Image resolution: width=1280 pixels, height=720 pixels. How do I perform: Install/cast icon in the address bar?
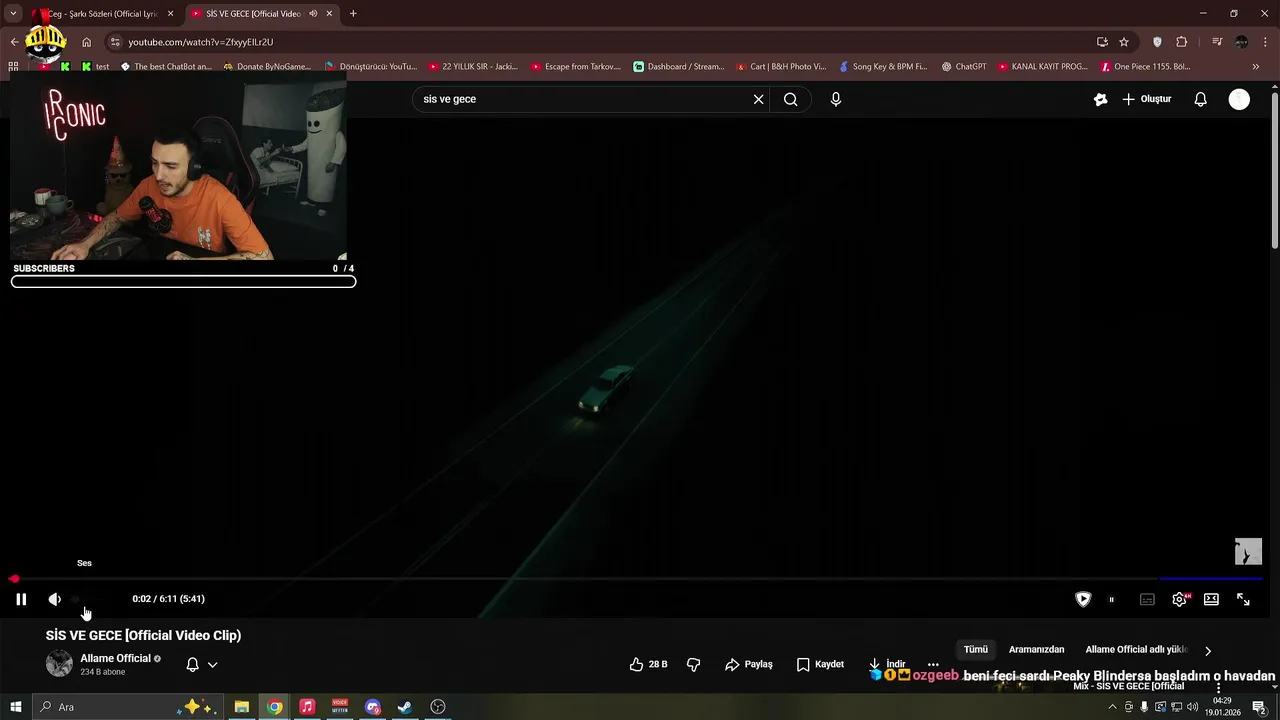tap(1102, 42)
